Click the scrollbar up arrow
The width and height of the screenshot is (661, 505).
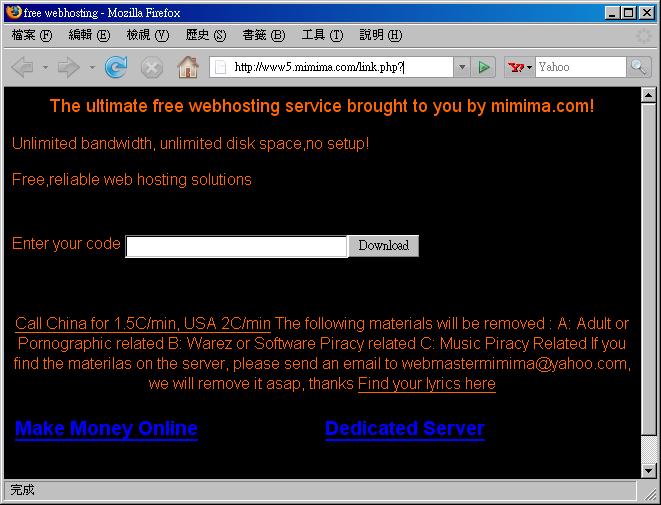click(x=648, y=95)
